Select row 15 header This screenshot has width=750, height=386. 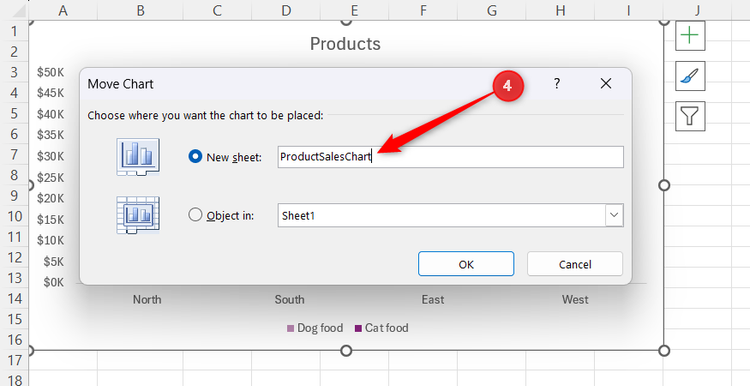14,319
